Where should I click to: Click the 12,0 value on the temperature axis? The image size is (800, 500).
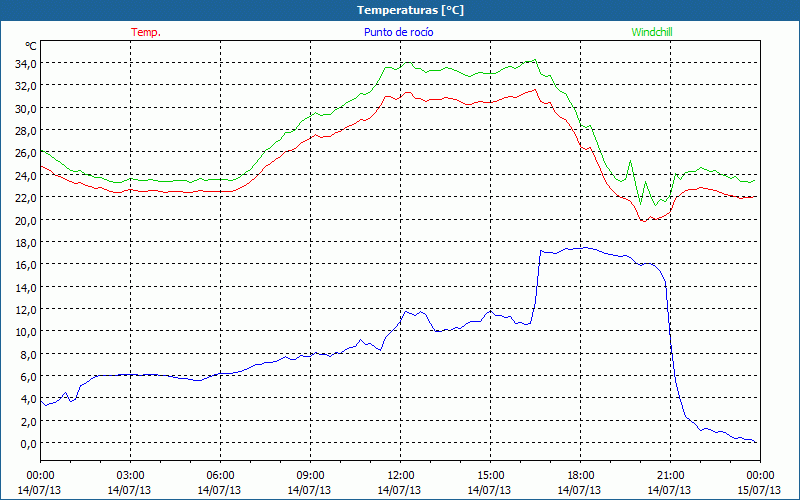26,310
